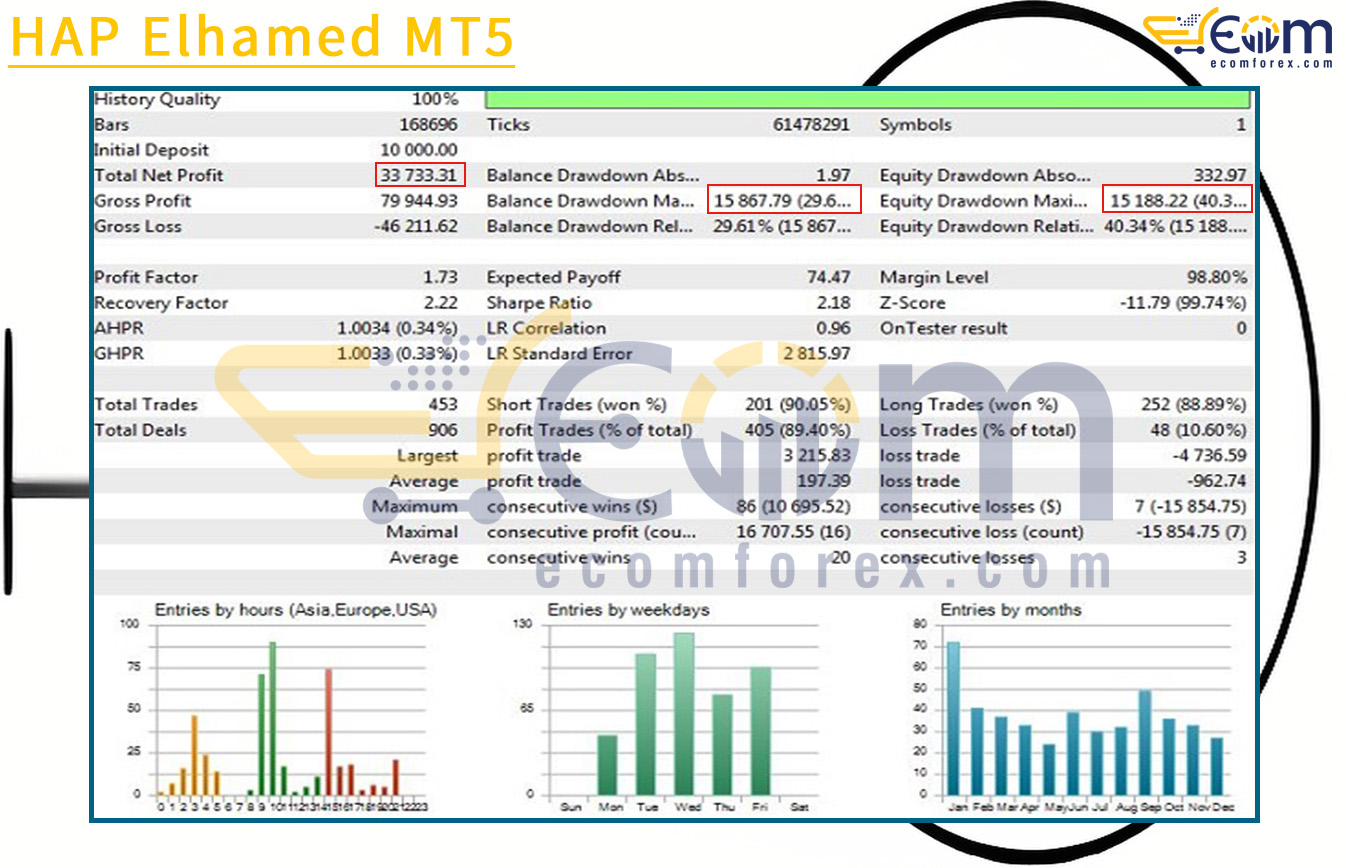
Task: Click the HAP Elhamed MT5 title
Action: click(x=261, y=36)
